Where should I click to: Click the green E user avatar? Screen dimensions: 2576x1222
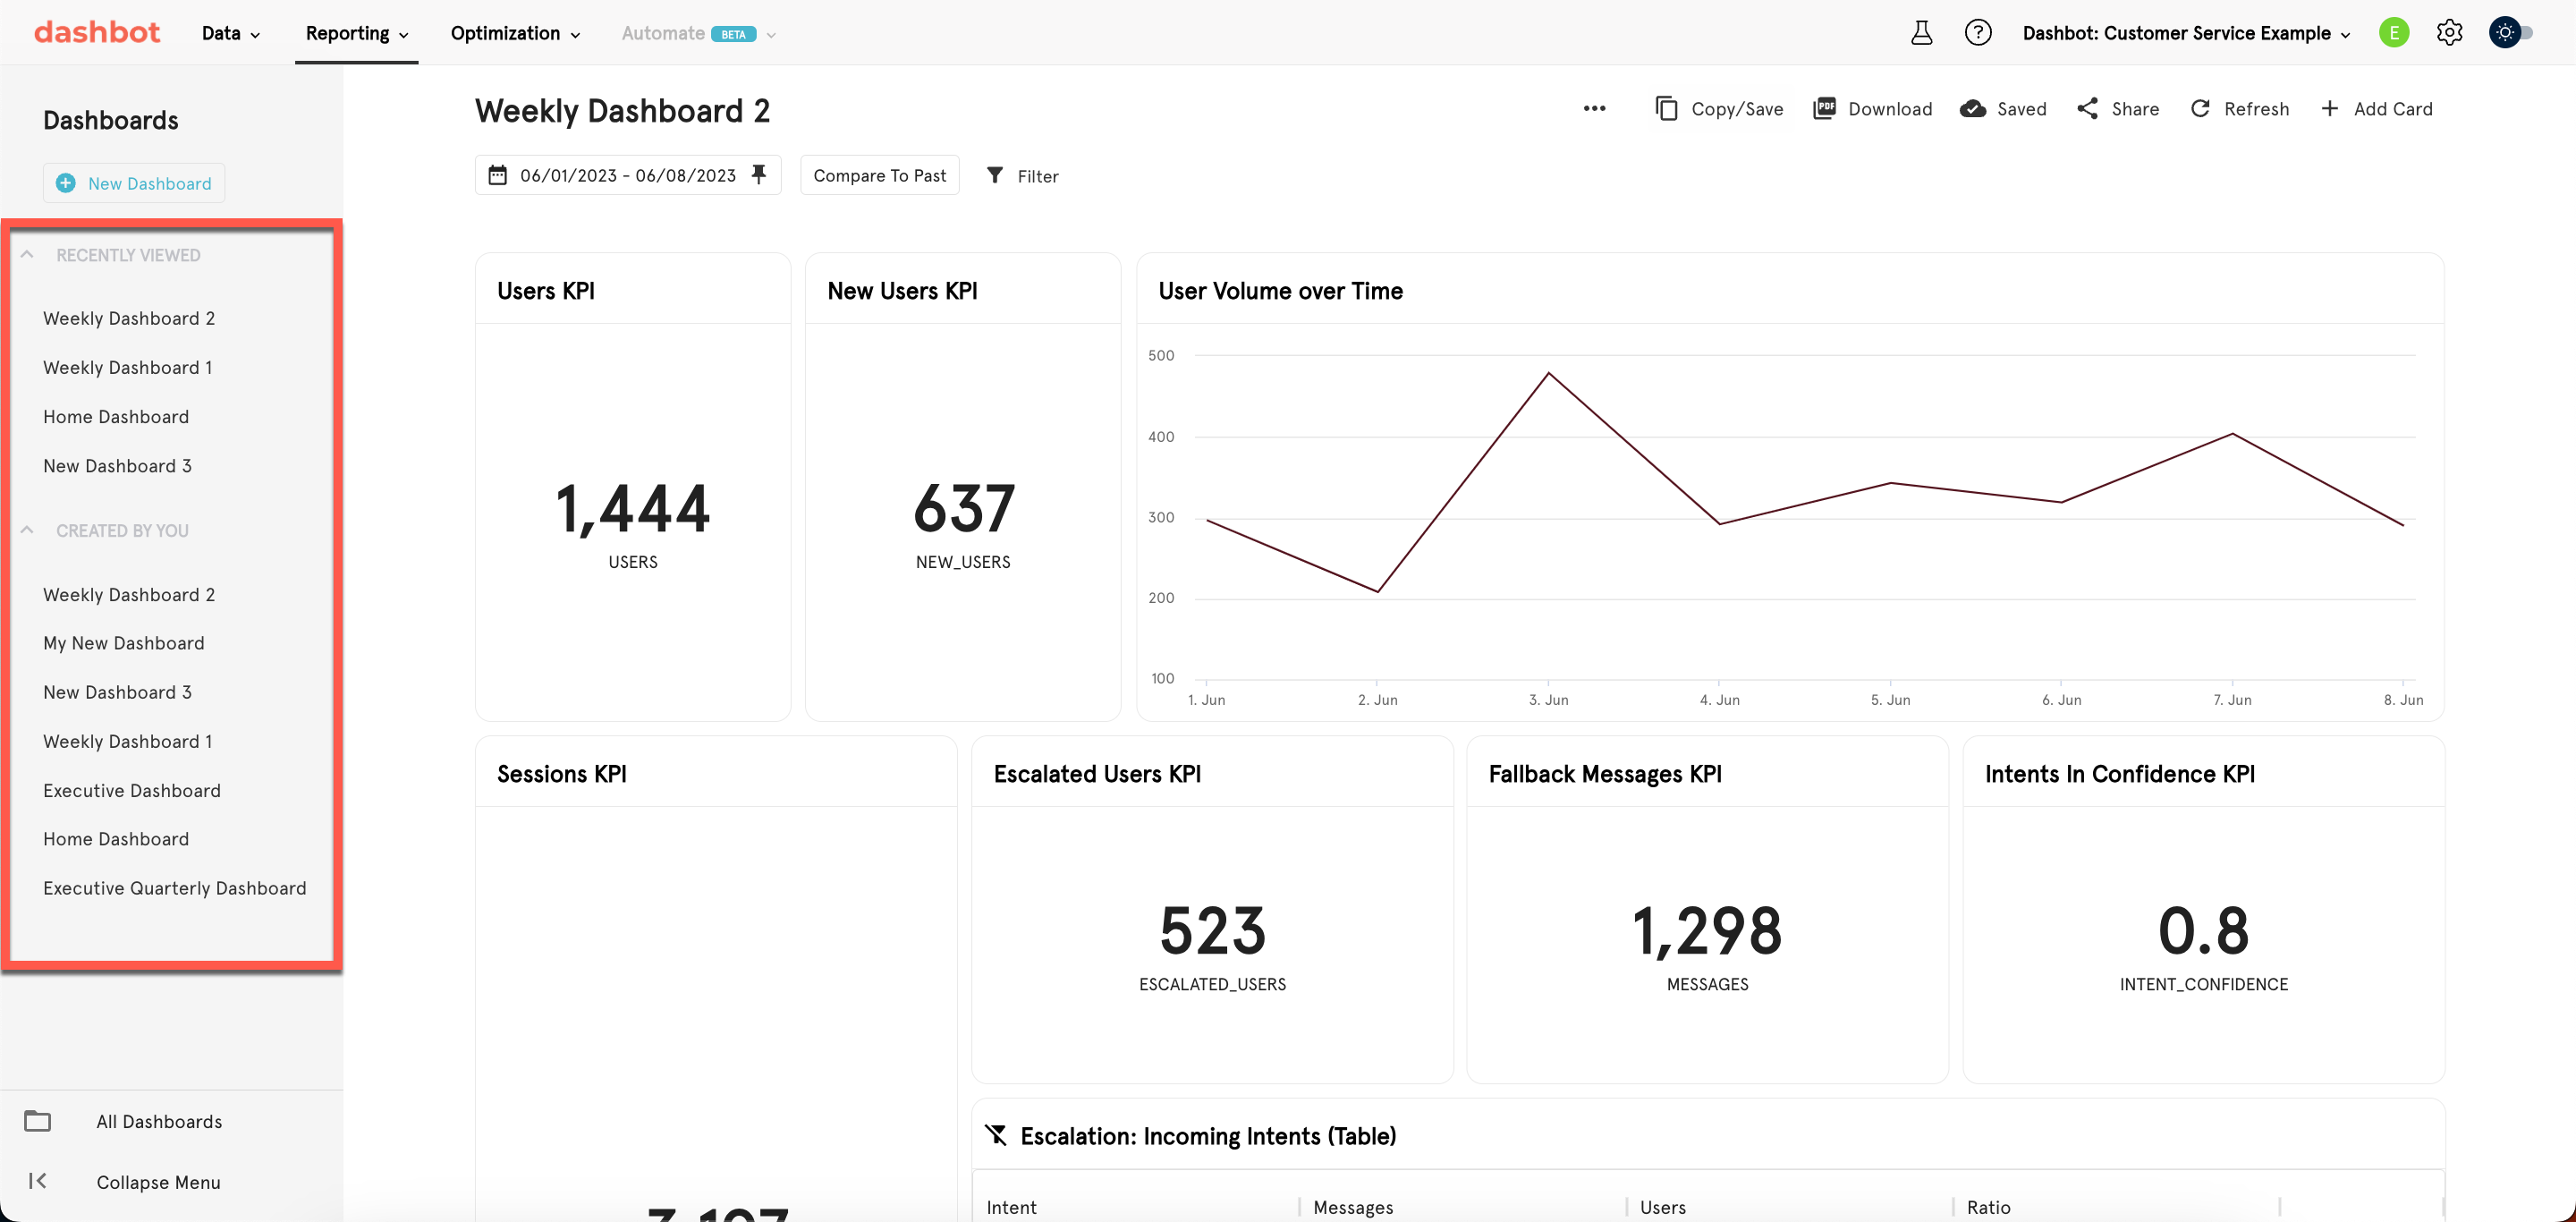2393,33
